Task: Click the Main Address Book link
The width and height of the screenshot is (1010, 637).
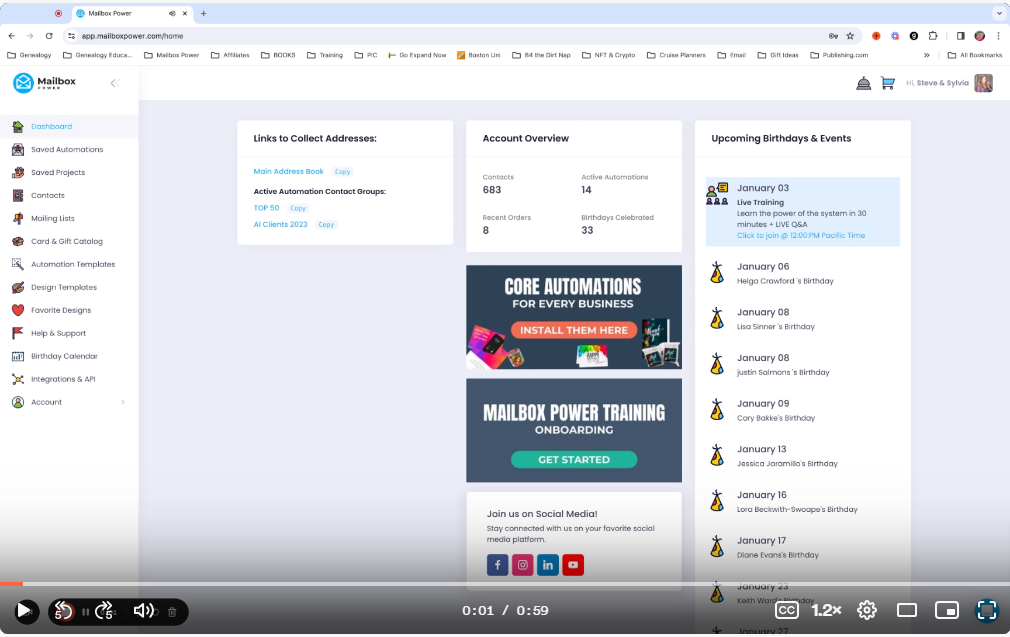Action: (288, 172)
